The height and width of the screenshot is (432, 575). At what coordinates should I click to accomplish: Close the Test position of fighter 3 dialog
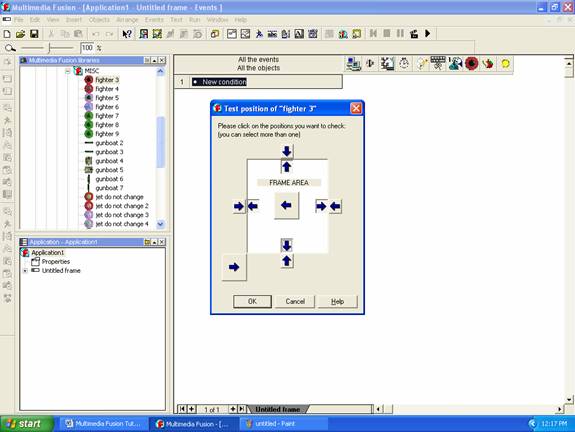(x=356, y=109)
